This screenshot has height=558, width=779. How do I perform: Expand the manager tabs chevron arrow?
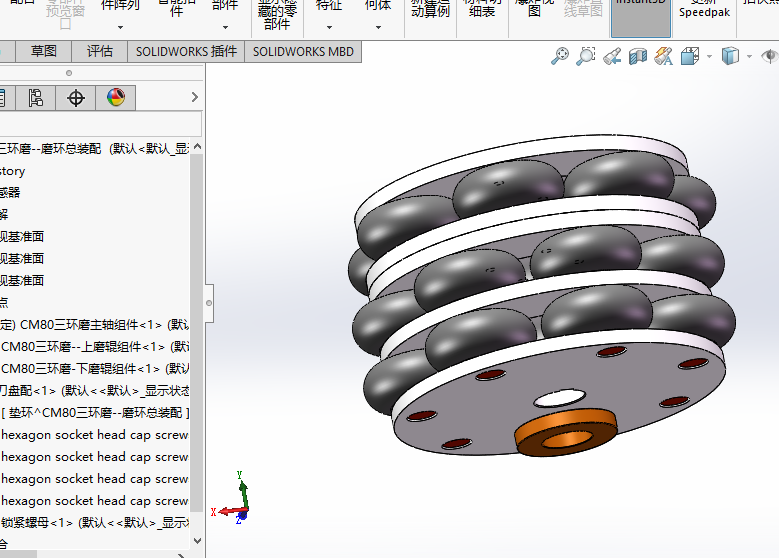click(195, 98)
